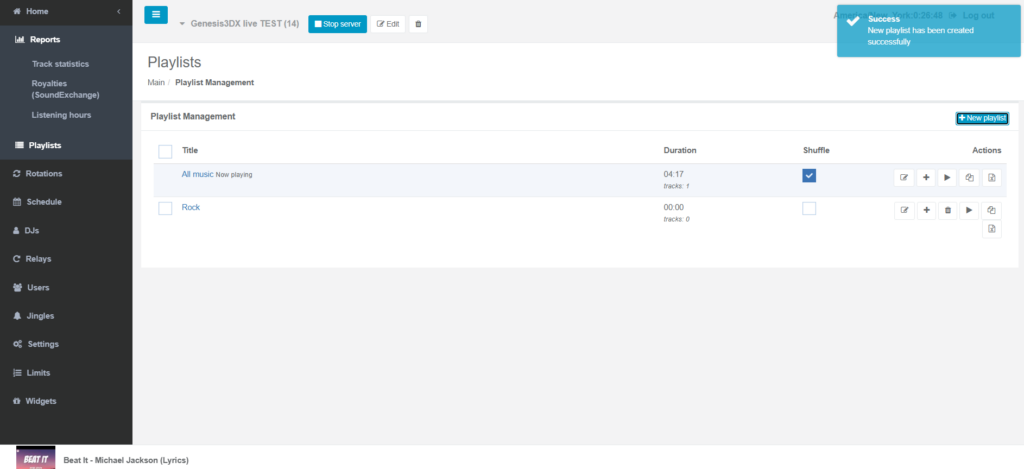Click the hamburger menu toggle button
Viewport: 1024px width, 469px height.
(156, 15)
